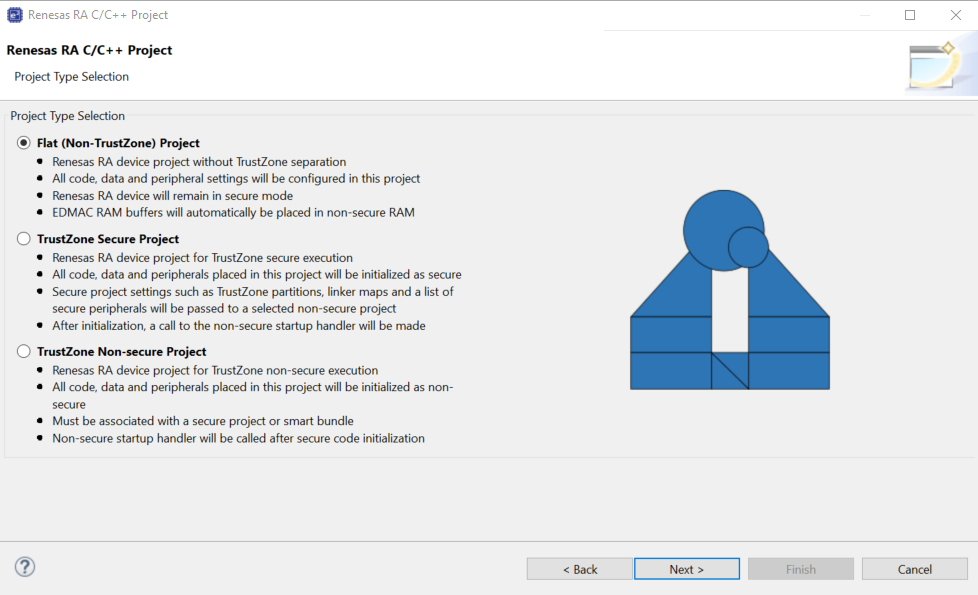The image size is (978, 595).
Task: Cancel the project wizard
Action: click(914, 569)
